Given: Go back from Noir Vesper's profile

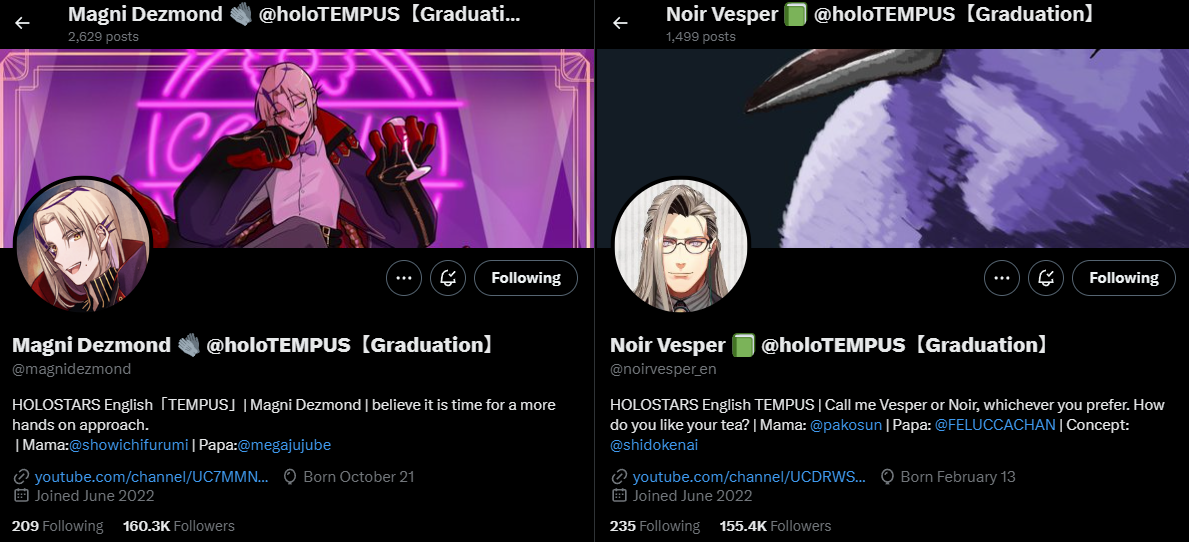Looking at the screenshot, I should (x=620, y=23).
